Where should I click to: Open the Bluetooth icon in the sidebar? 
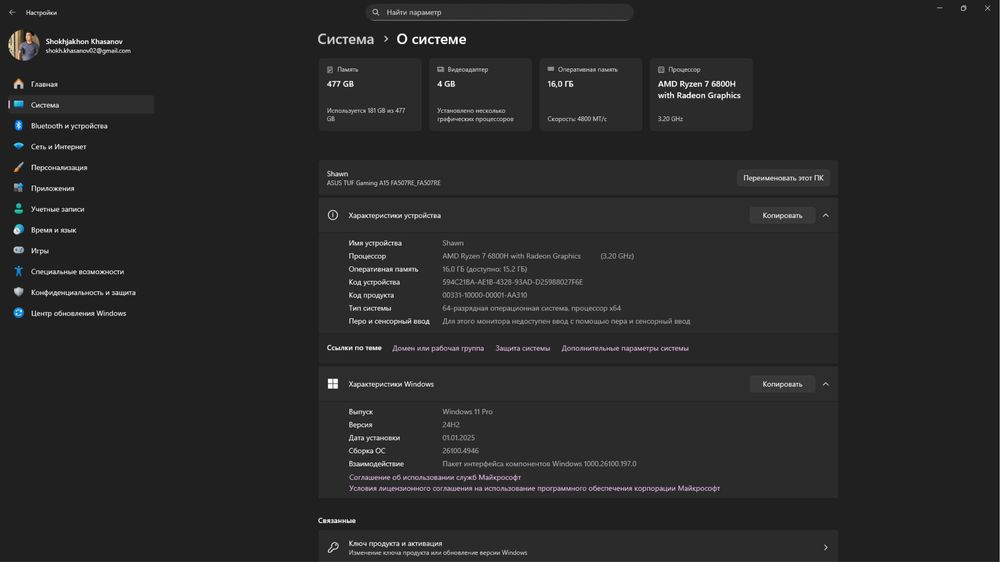18,126
